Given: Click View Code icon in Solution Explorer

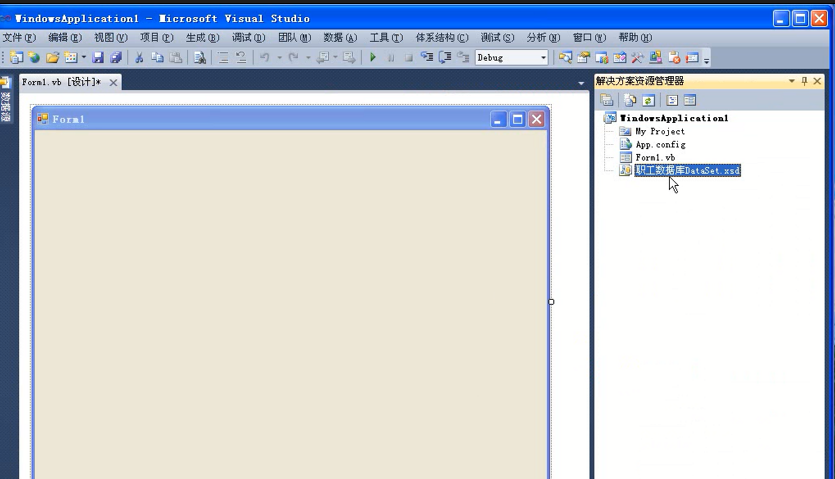Looking at the screenshot, I should coord(672,100).
